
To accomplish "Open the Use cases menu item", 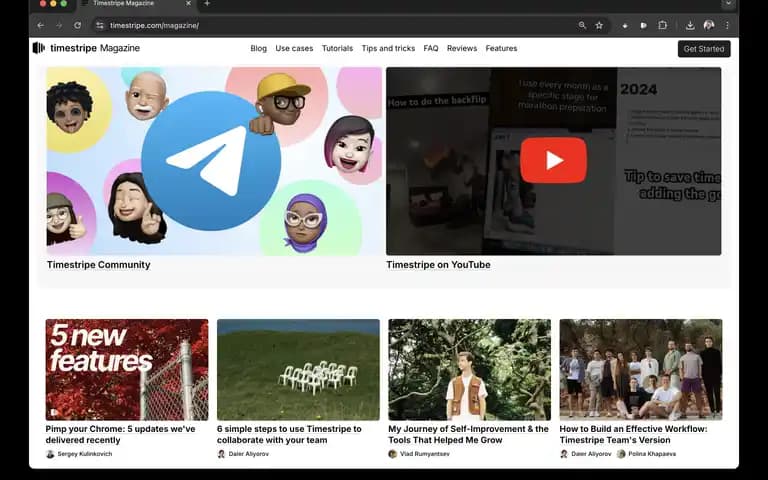I will click(x=294, y=48).
